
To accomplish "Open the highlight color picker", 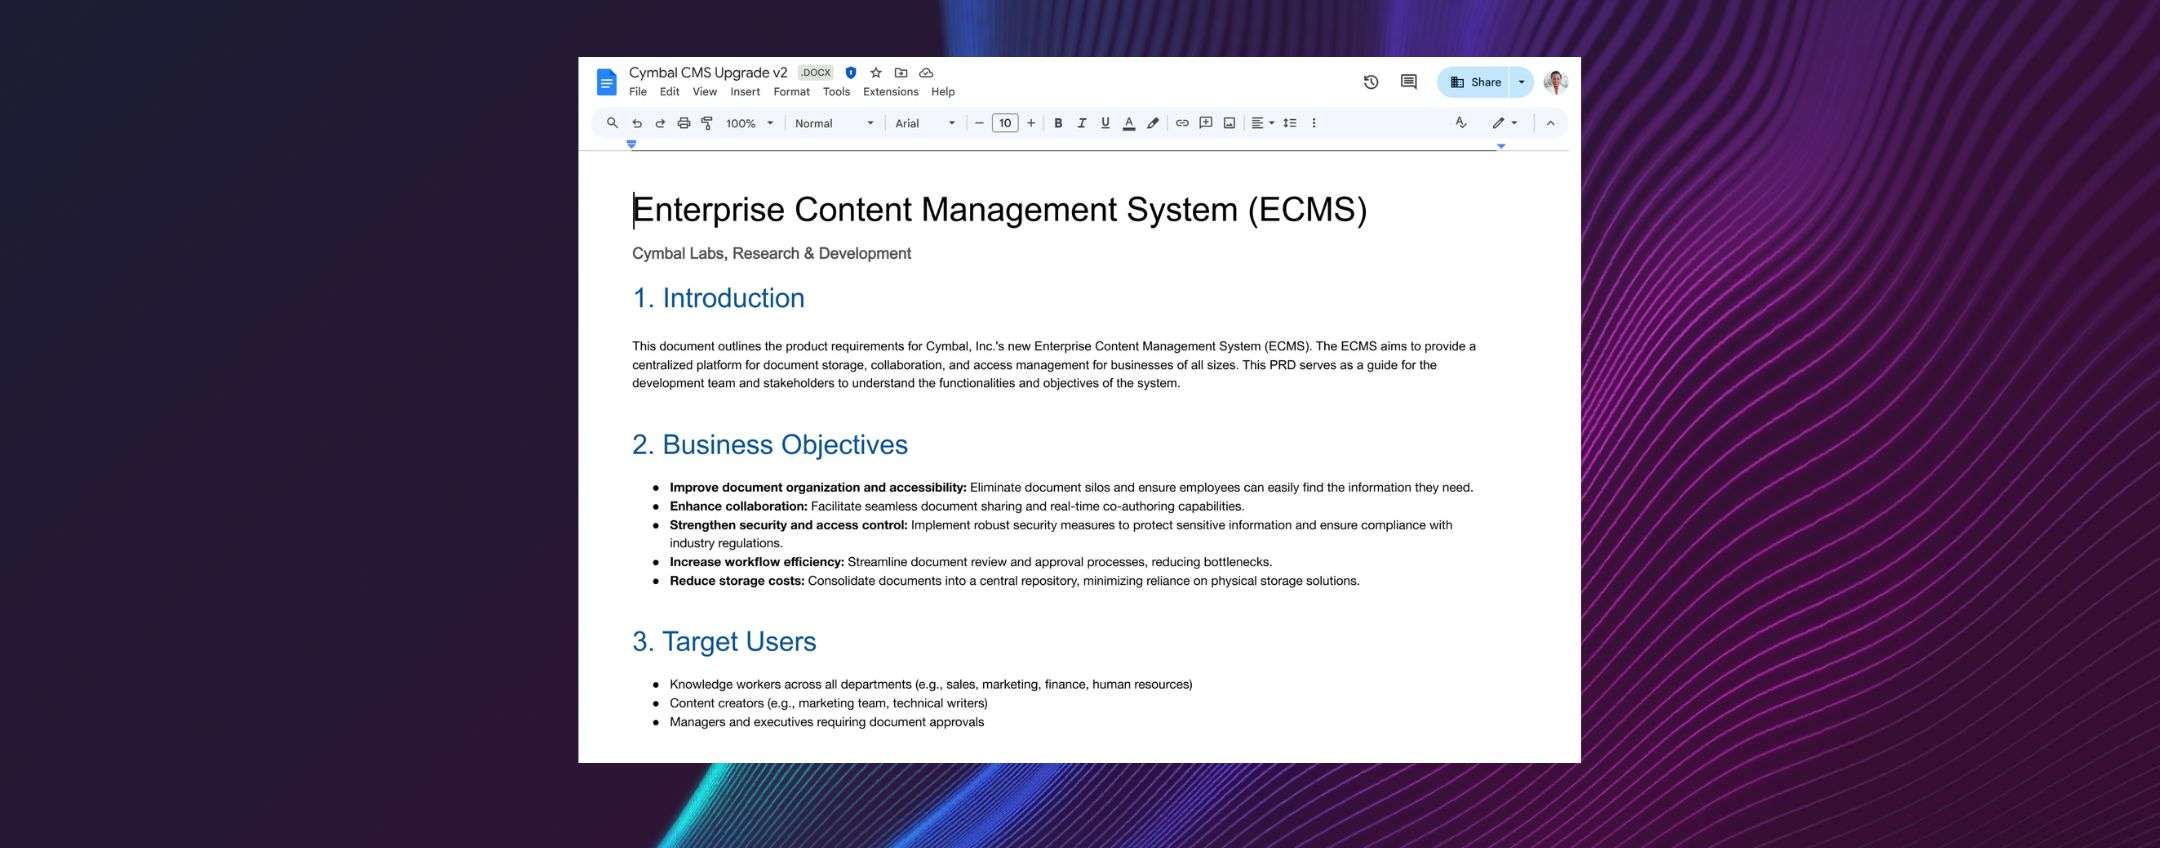I will click(x=1153, y=123).
